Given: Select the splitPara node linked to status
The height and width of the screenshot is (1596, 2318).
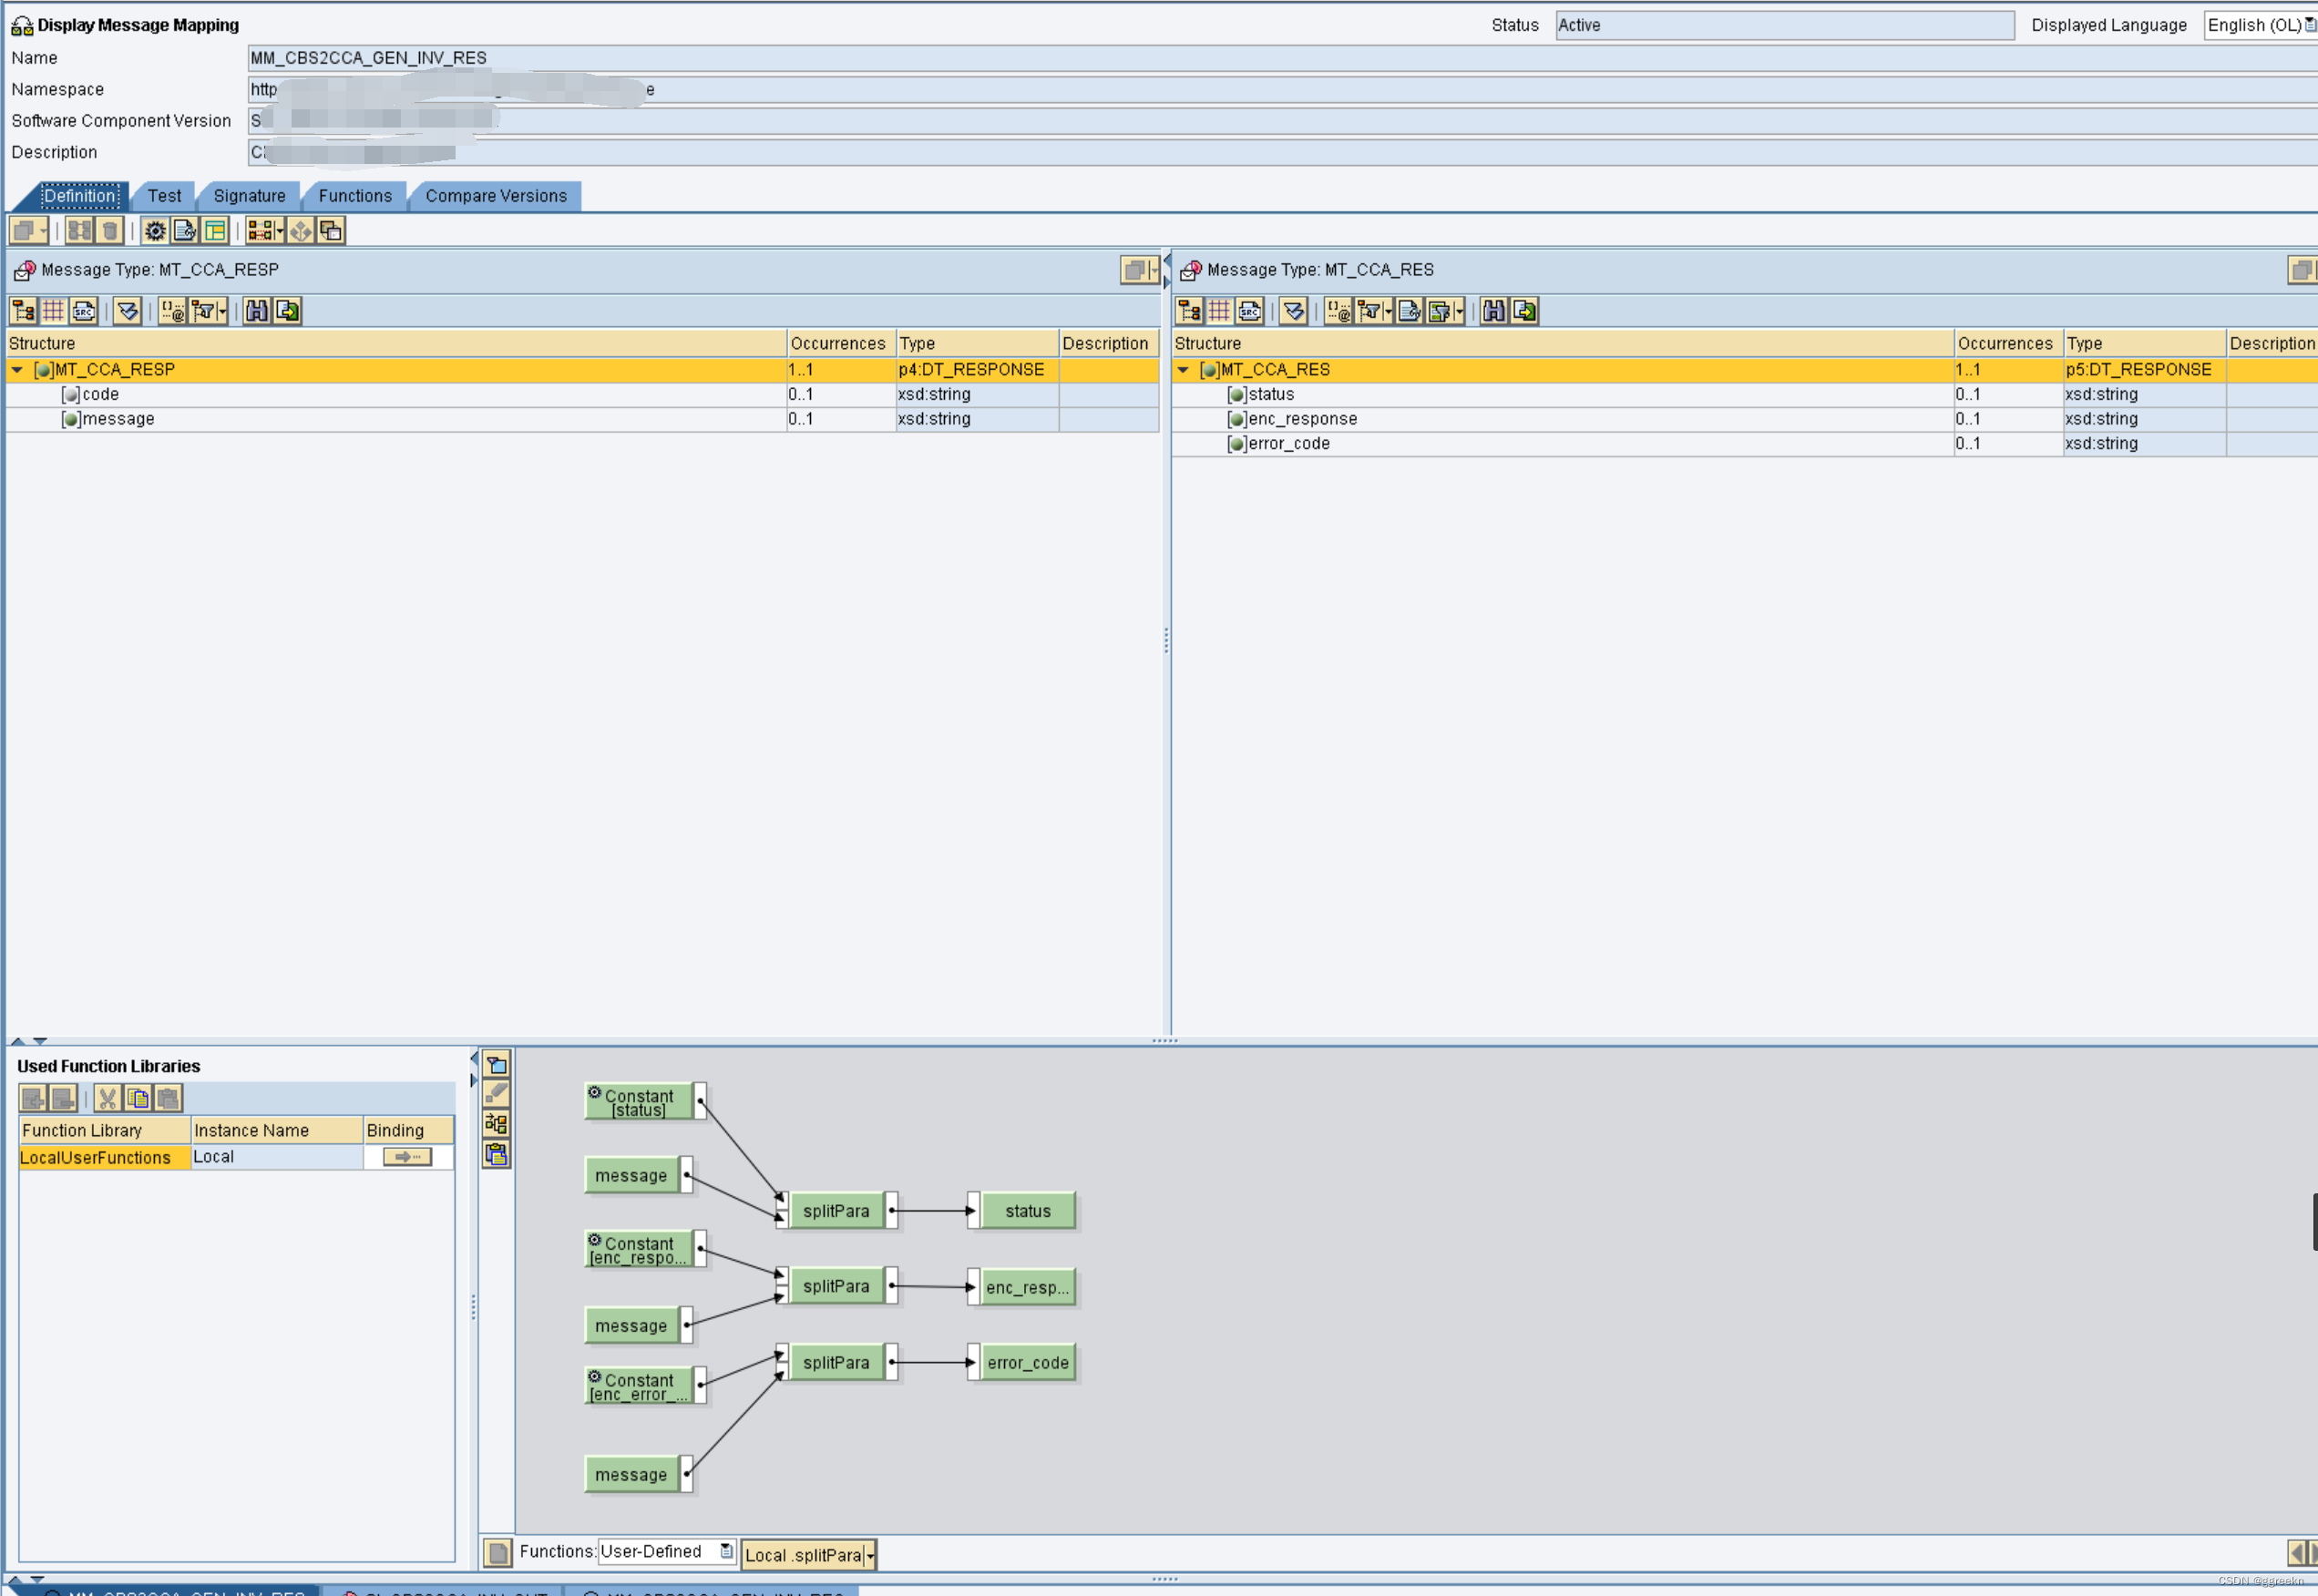Looking at the screenshot, I should [838, 1210].
